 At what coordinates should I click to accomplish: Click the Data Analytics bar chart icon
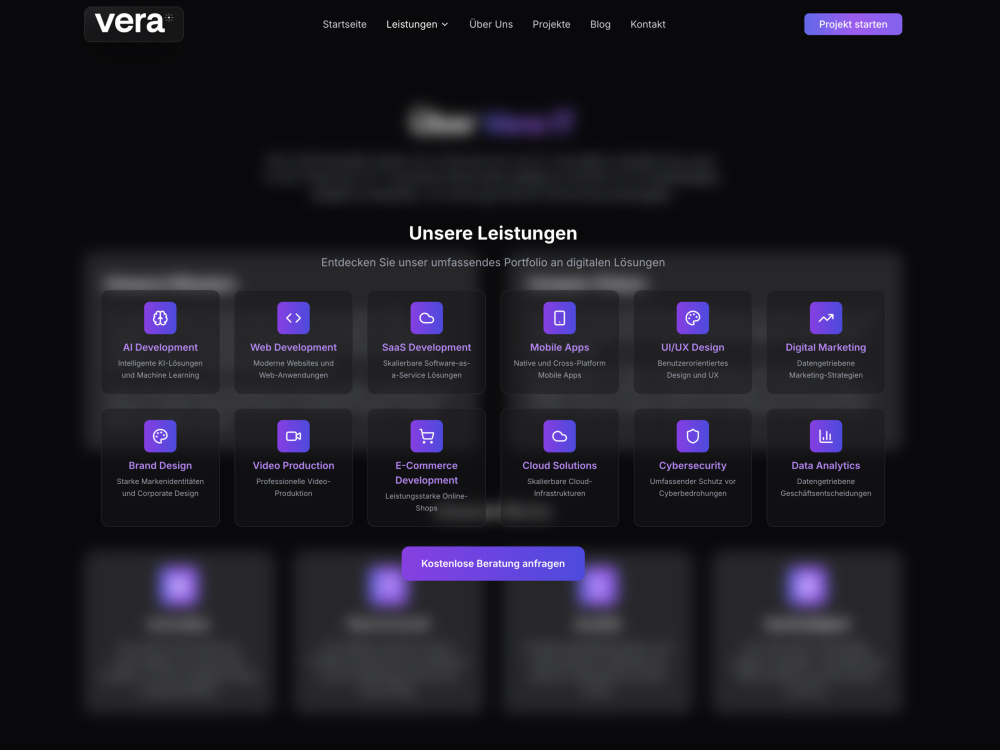pos(826,436)
